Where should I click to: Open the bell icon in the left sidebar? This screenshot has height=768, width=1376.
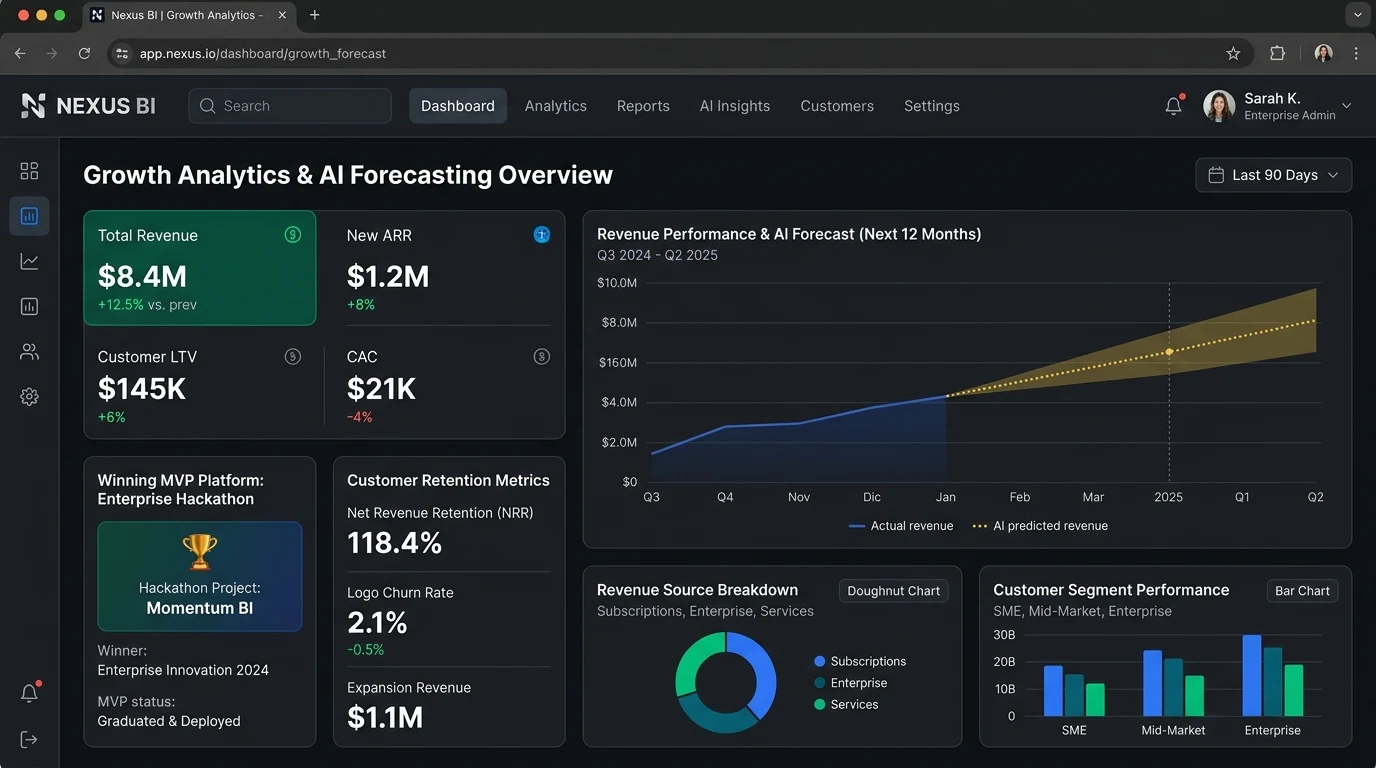[29, 693]
